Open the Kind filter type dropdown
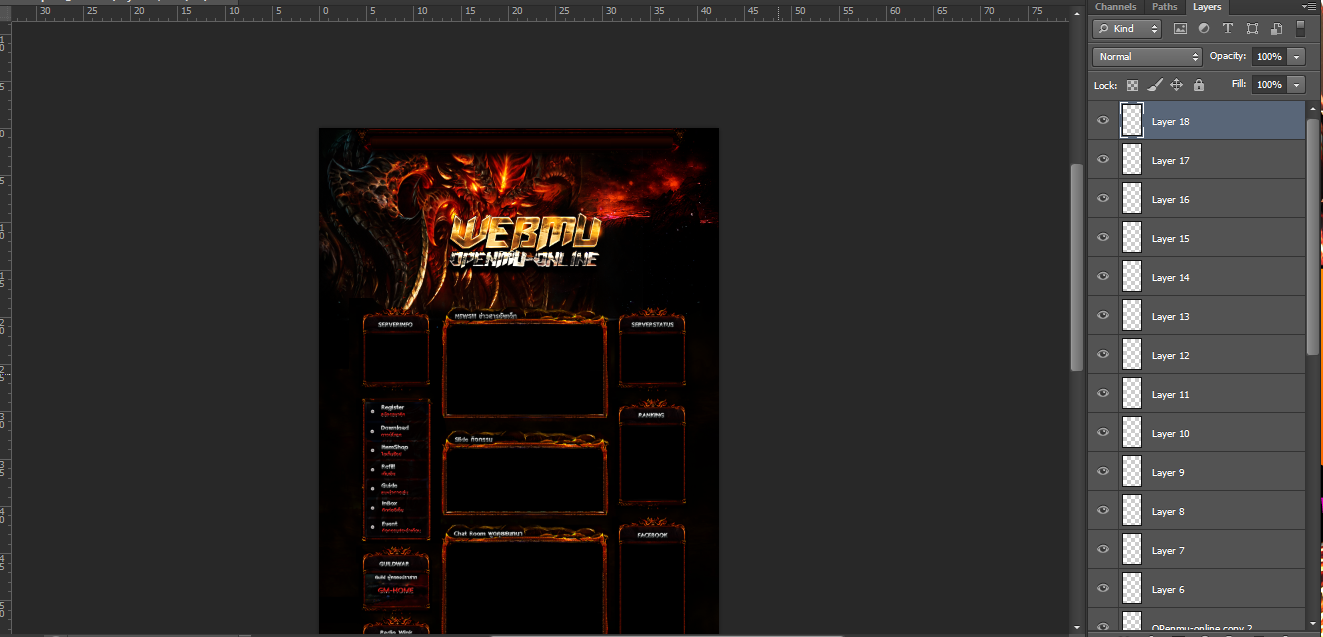Screen dimensions: 1323x637 (1127, 29)
